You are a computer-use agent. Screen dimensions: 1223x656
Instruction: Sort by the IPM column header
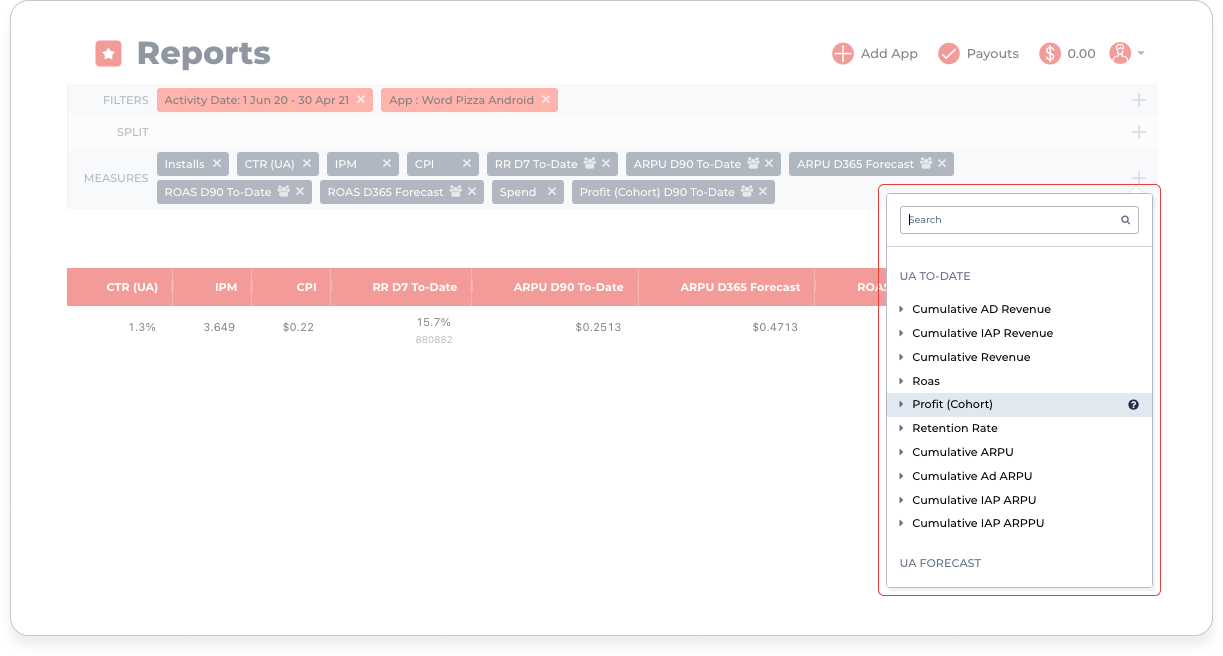(226, 287)
